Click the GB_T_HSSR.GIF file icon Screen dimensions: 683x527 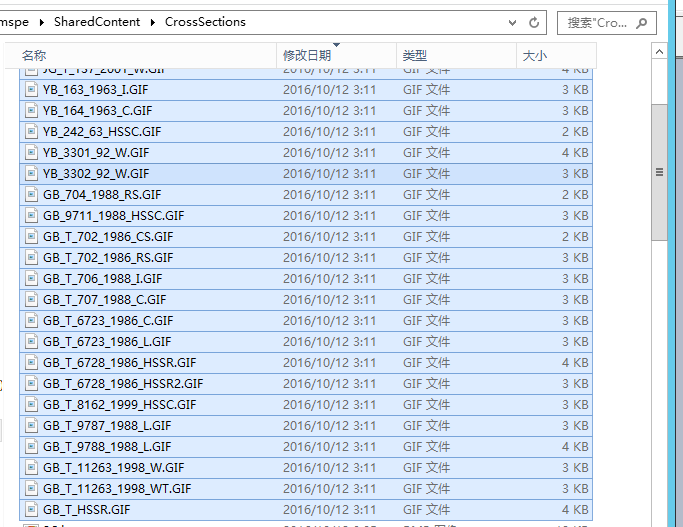click(x=31, y=510)
